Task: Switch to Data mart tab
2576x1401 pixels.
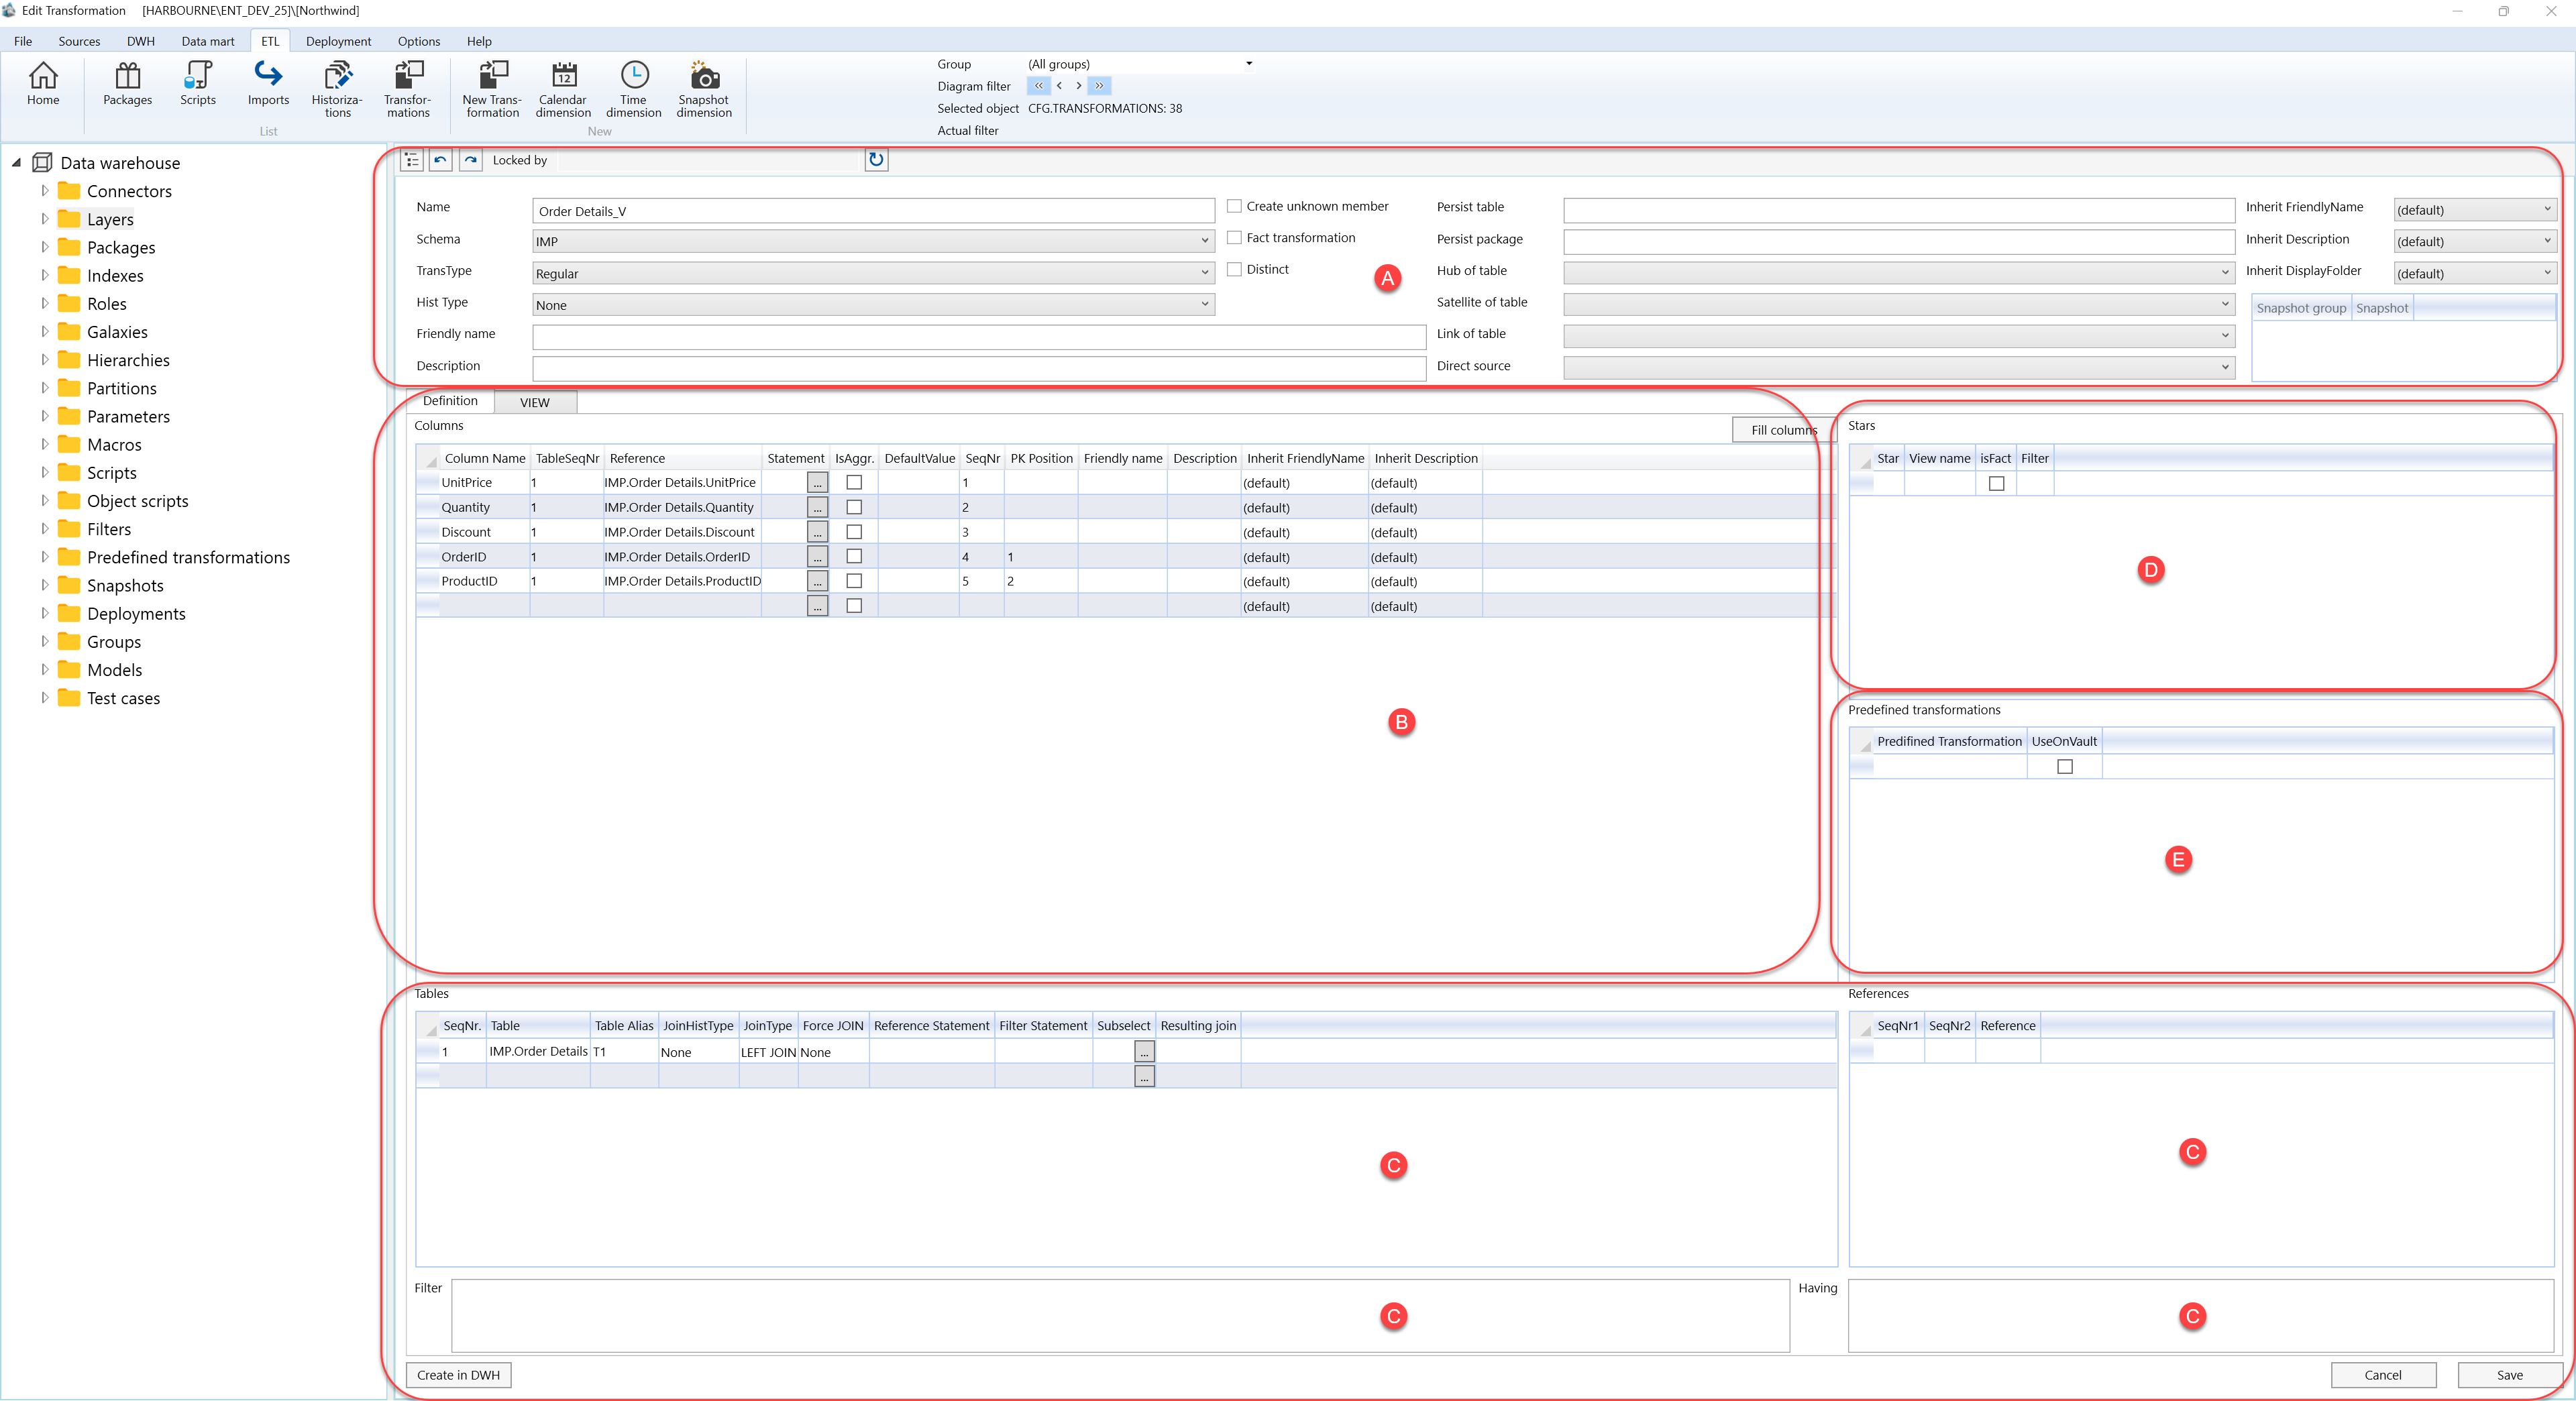Action: [x=208, y=41]
